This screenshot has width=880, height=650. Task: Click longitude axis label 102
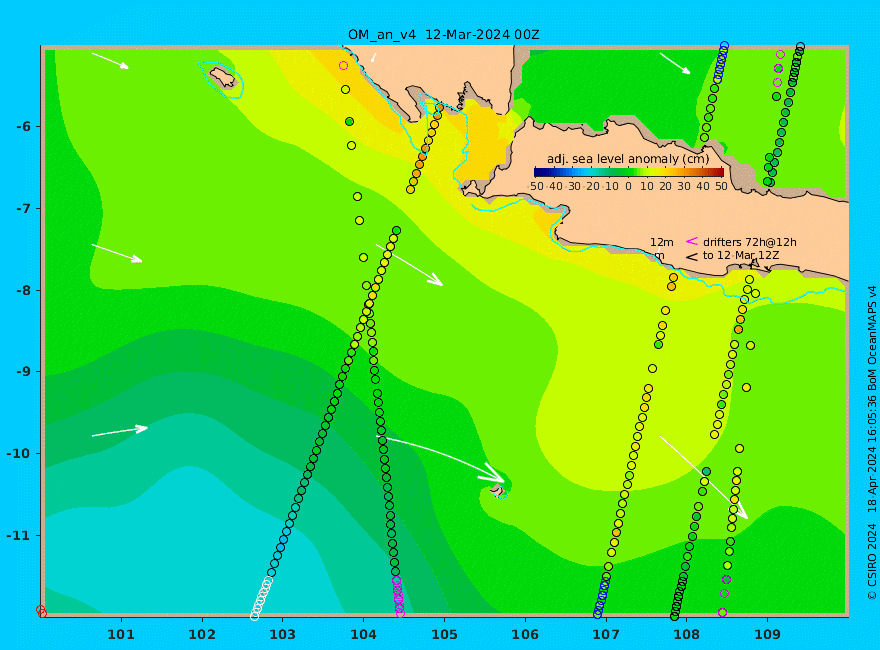202,635
